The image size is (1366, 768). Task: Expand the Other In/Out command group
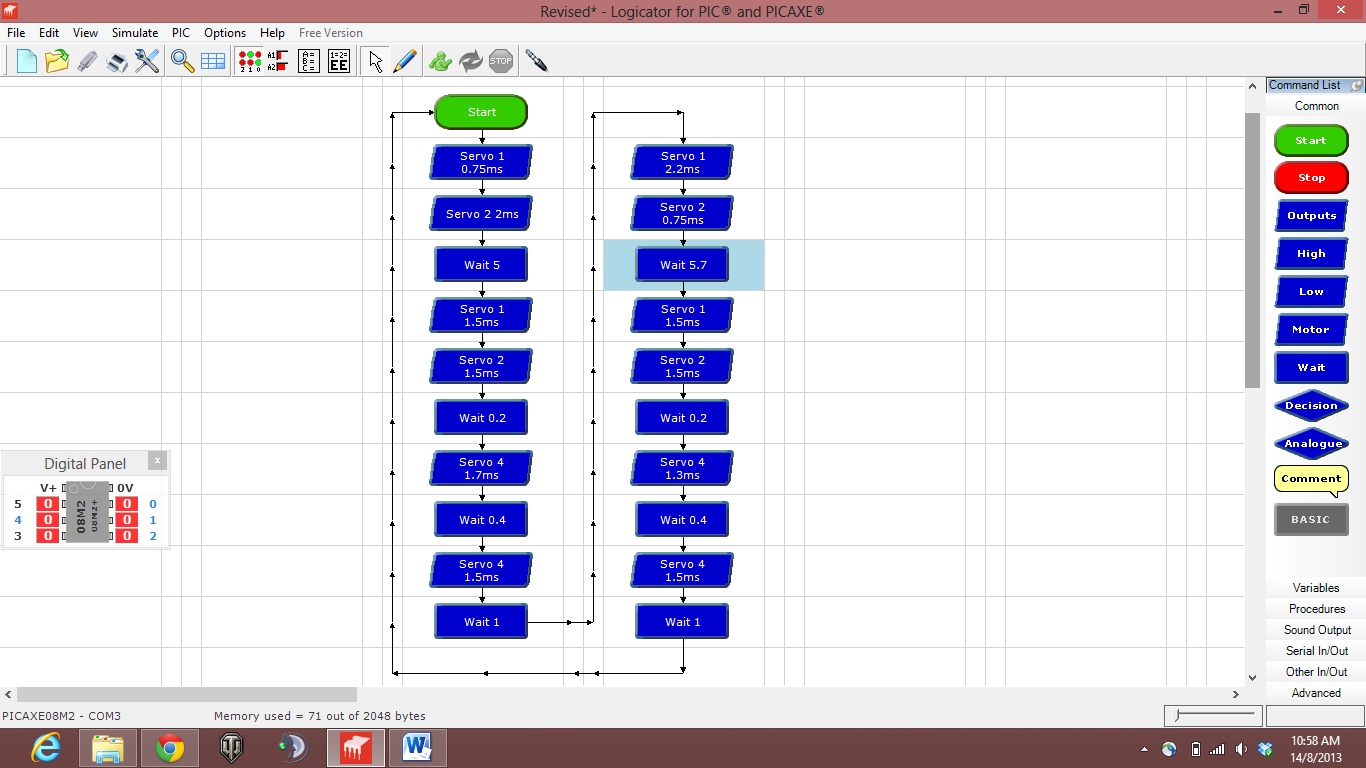coord(1315,672)
